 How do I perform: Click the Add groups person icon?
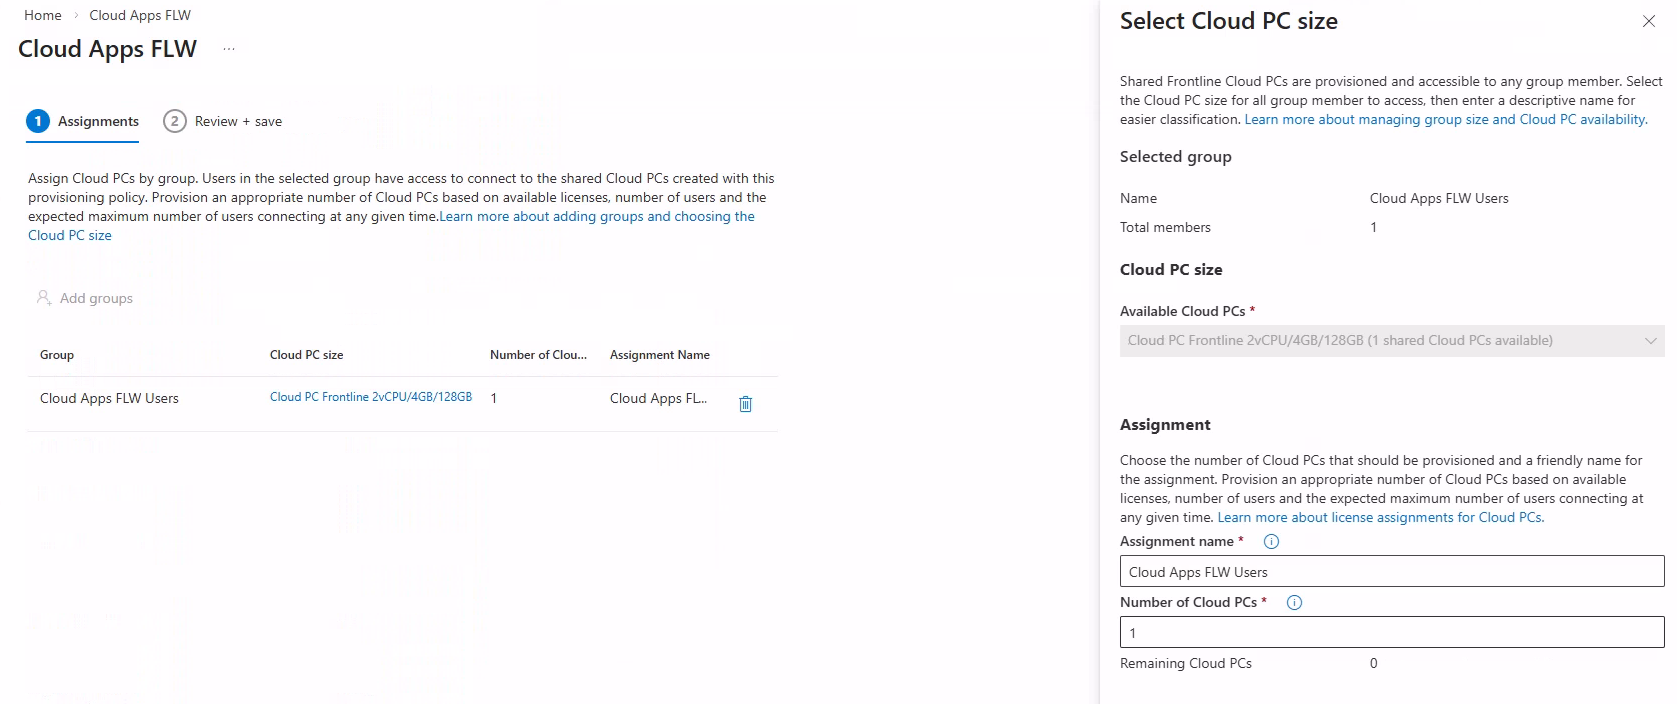point(43,298)
